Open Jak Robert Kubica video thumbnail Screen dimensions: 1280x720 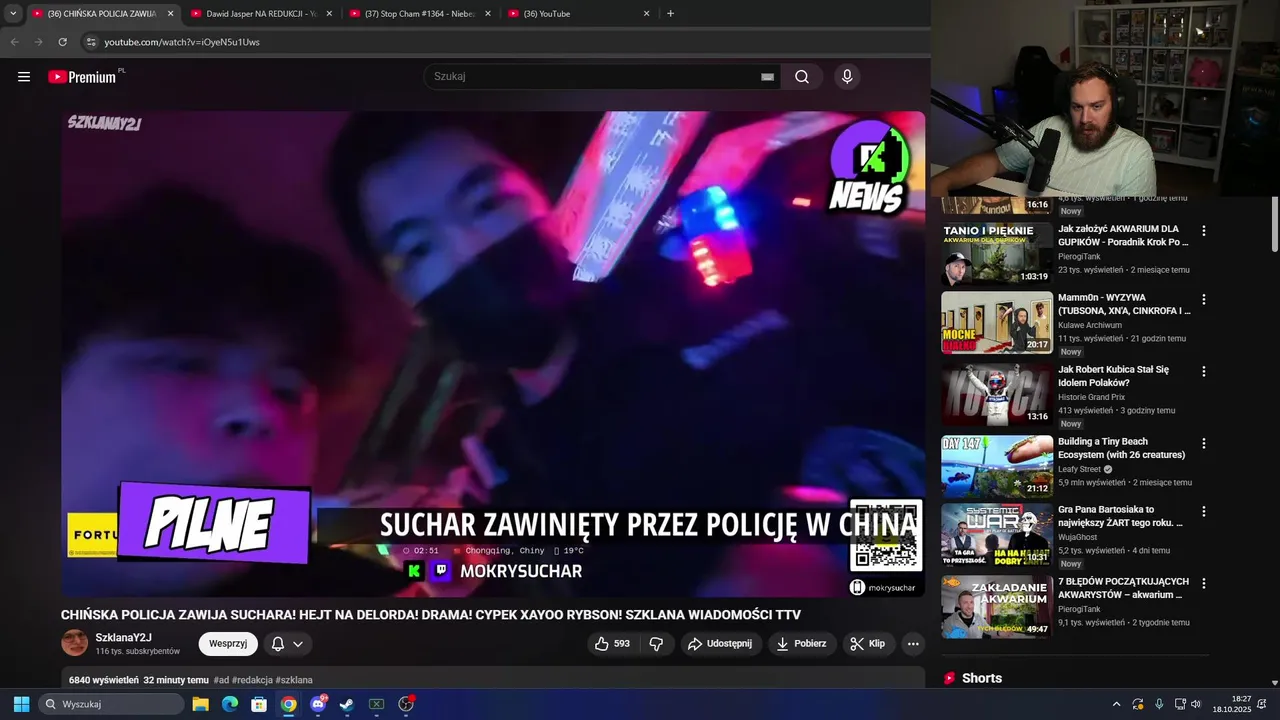point(996,395)
